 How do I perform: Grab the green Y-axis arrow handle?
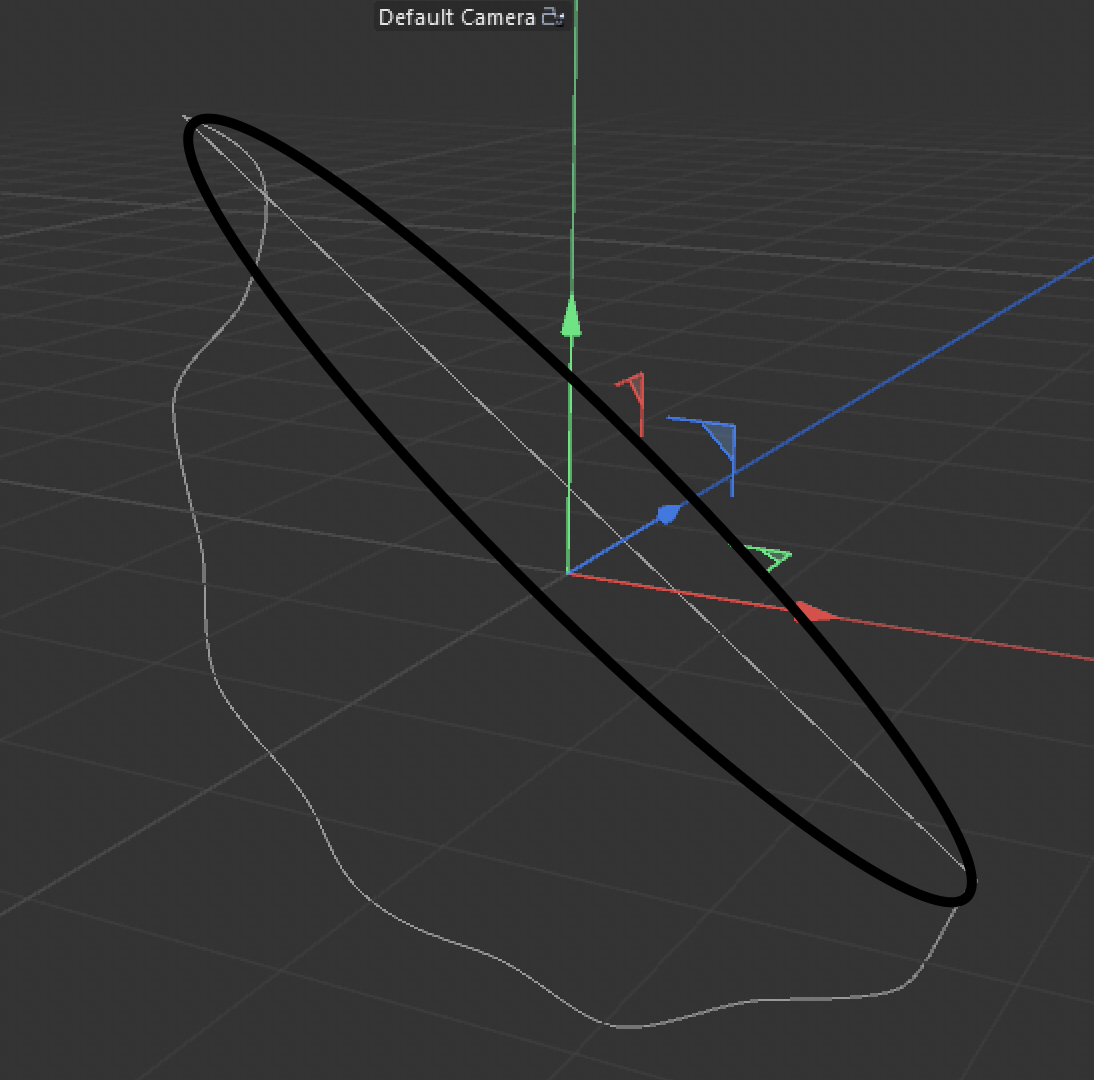click(571, 317)
